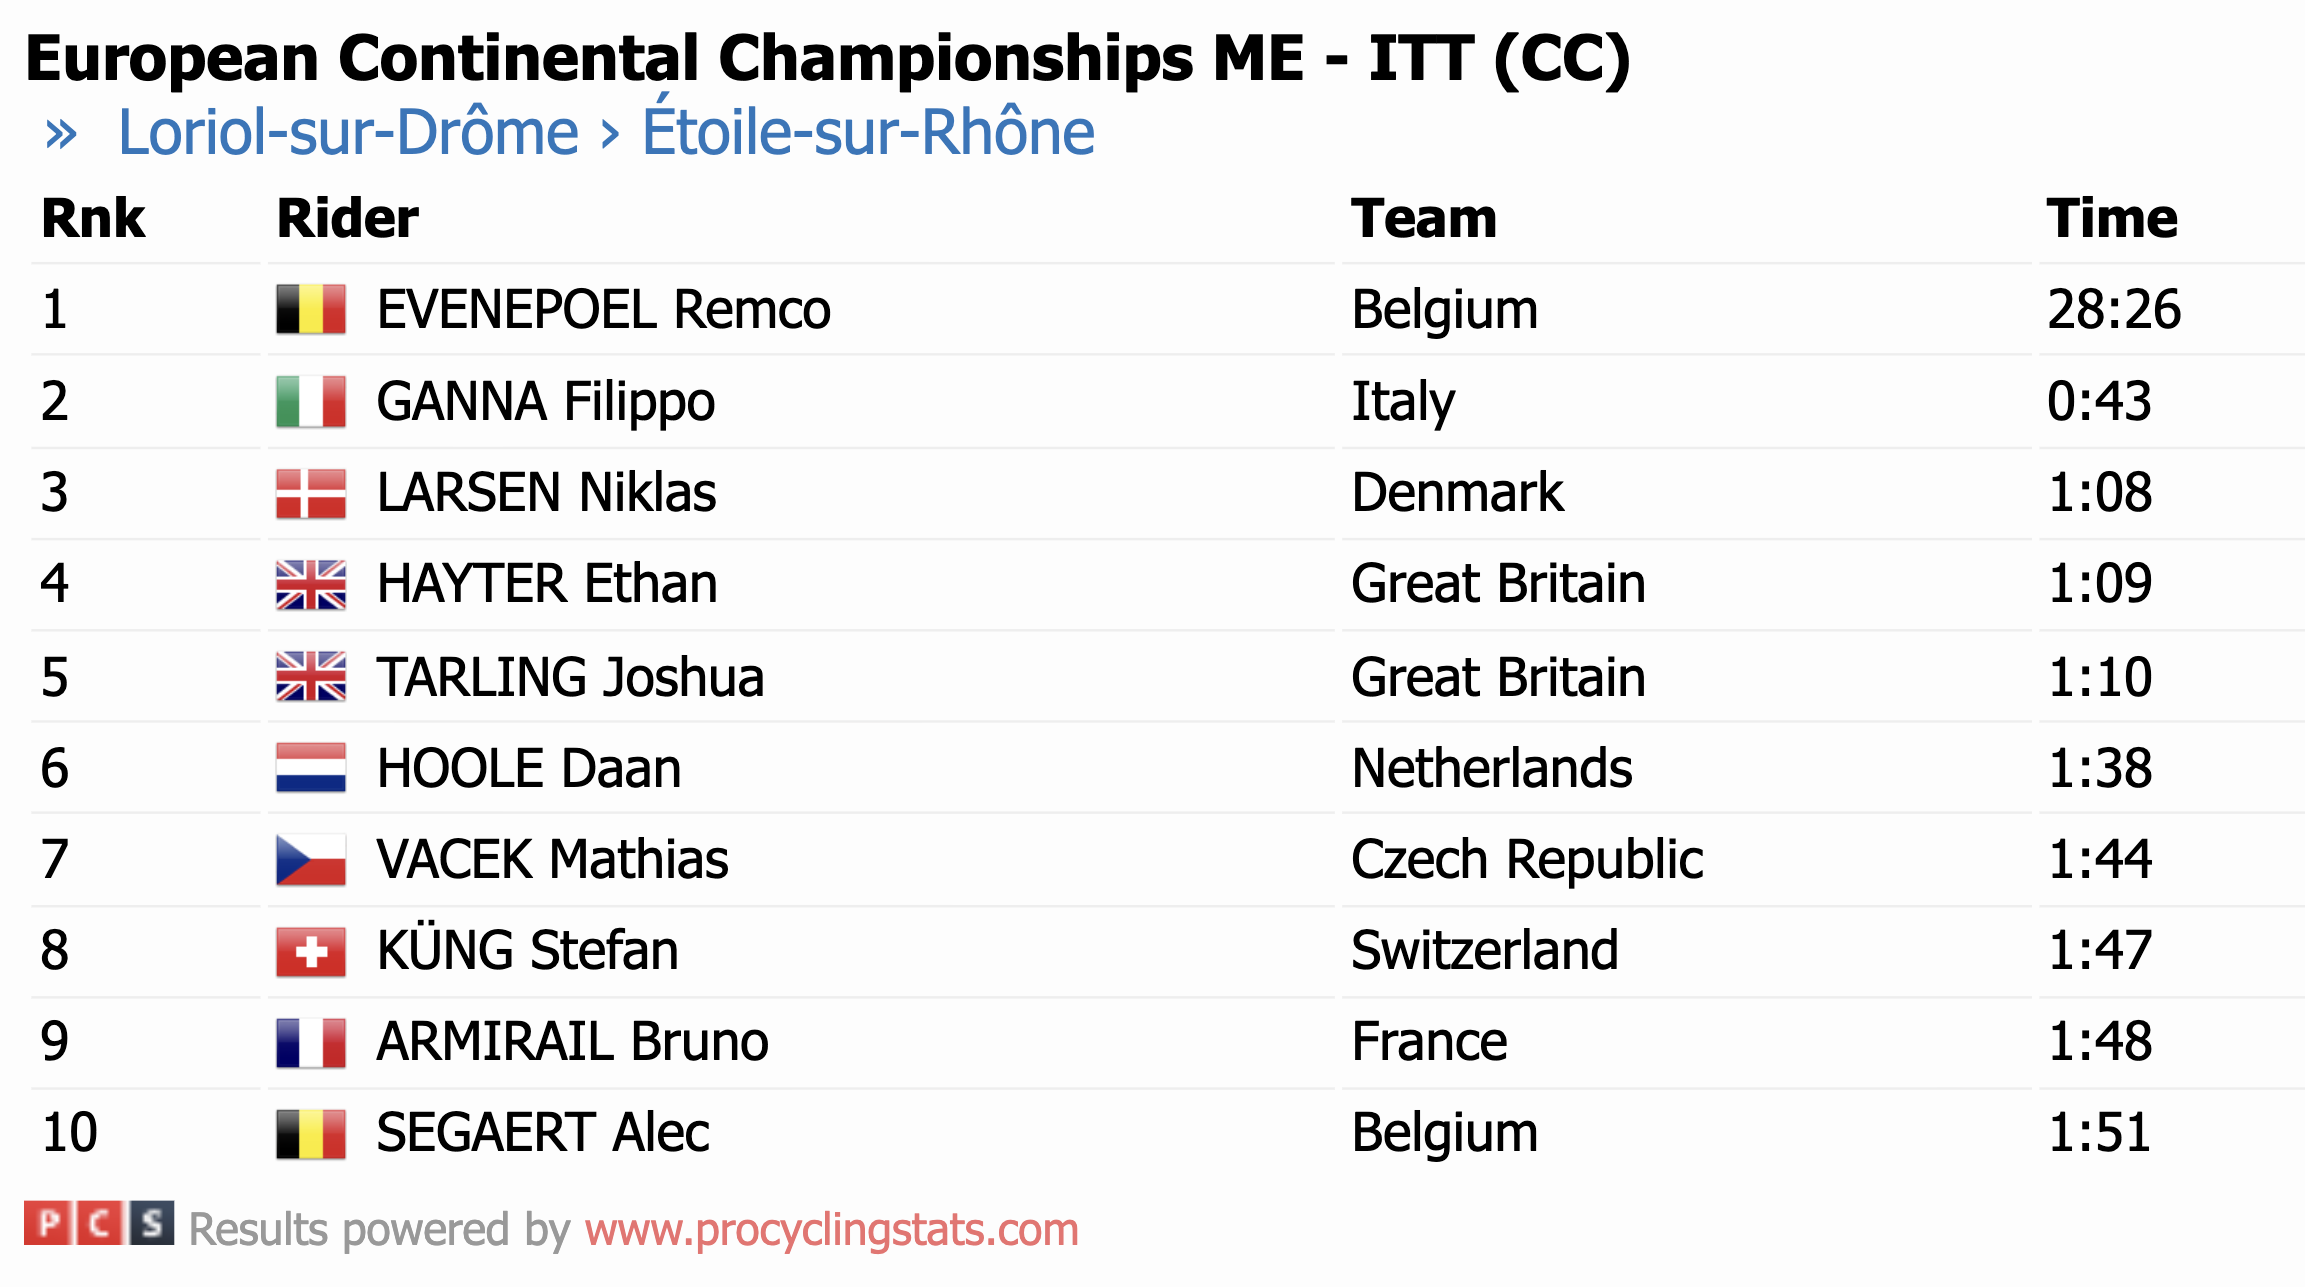This screenshot has width=2305, height=1287.
Task: Click KÜNG Stefan's team Switzerland
Action: [x=1484, y=950]
